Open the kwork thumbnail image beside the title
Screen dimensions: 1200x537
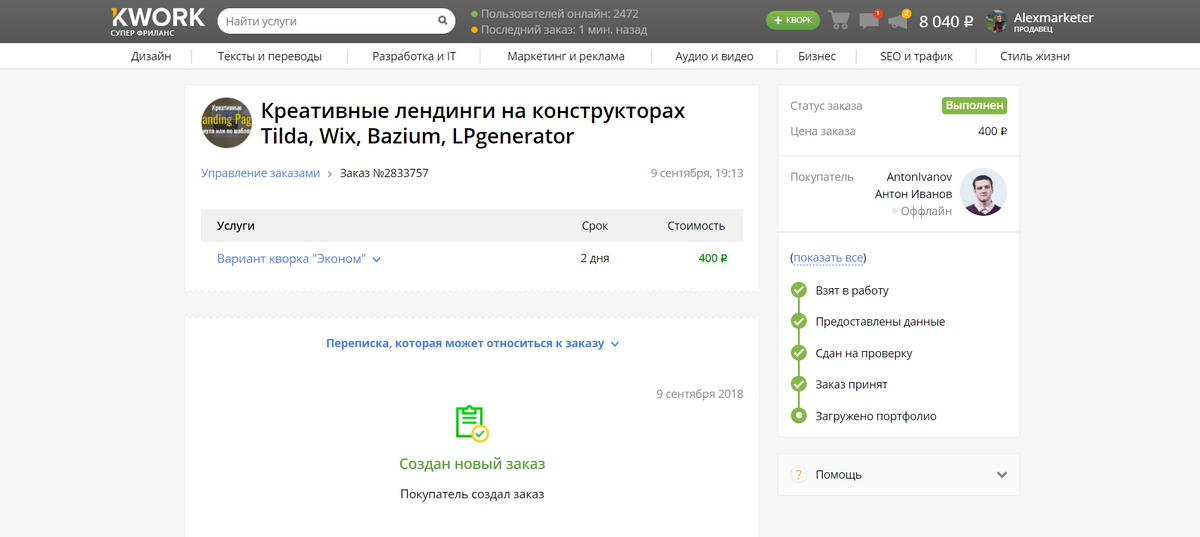[x=227, y=124]
